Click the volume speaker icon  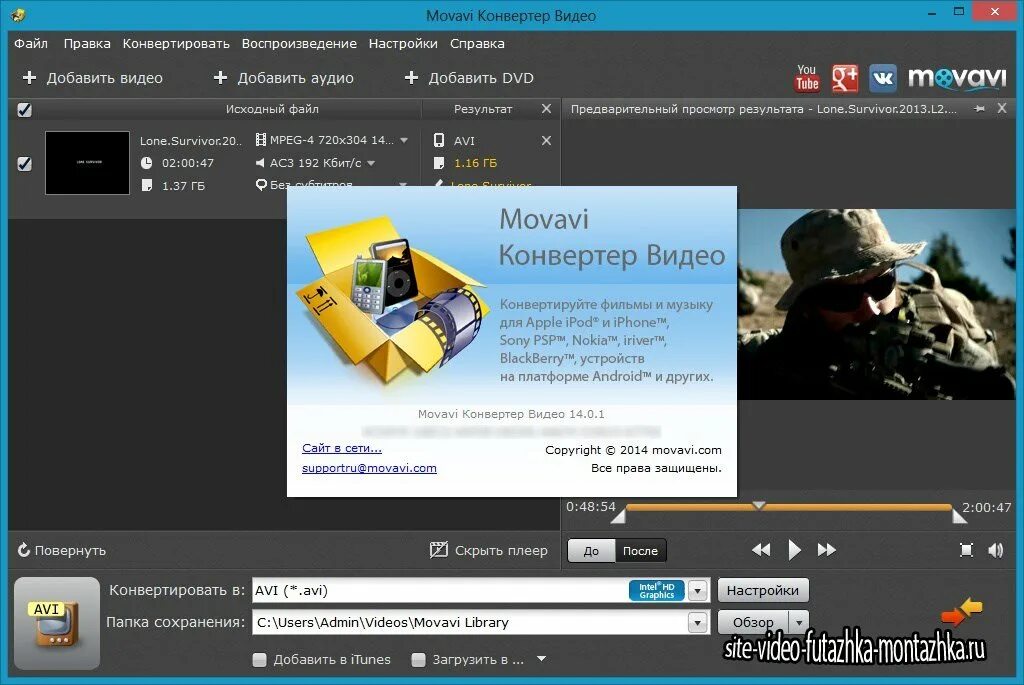point(996,550)
